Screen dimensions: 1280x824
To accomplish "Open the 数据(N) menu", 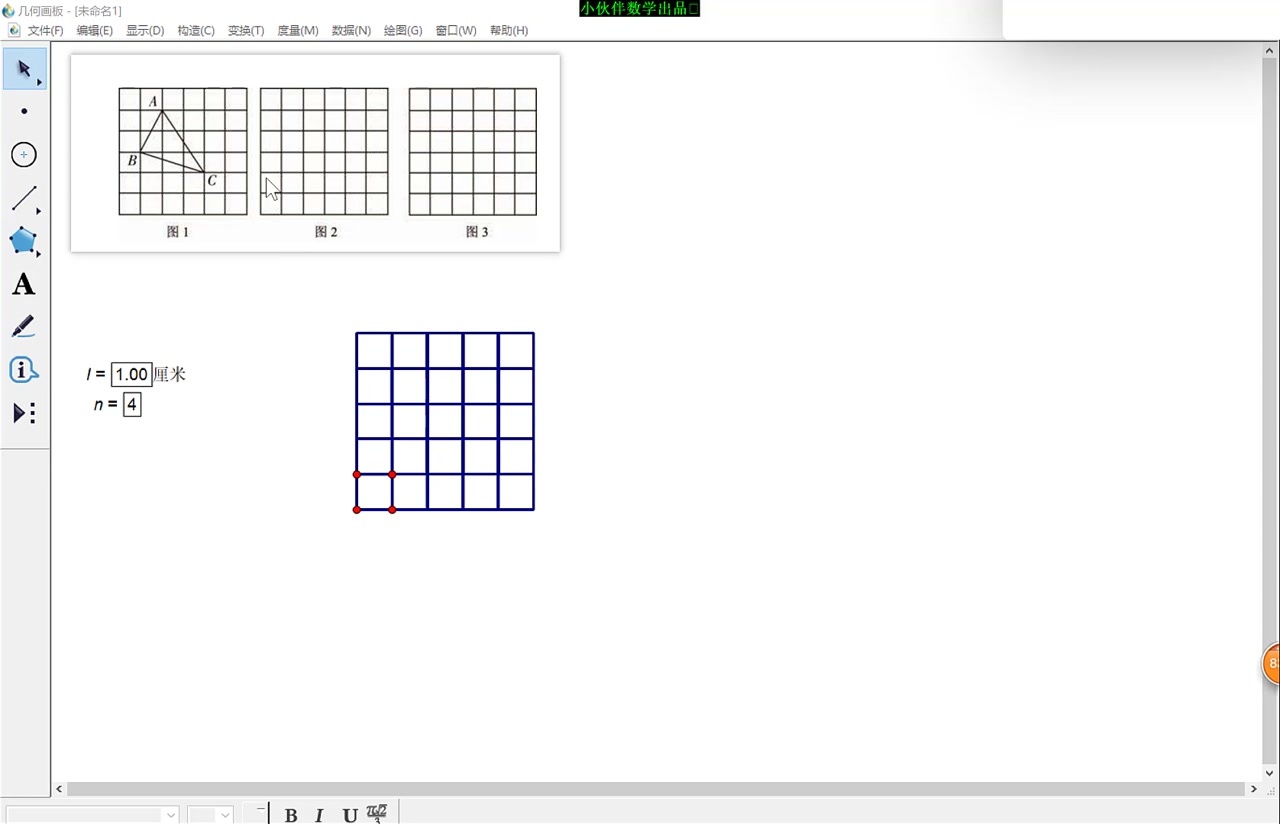I will (x=351, y=30).
